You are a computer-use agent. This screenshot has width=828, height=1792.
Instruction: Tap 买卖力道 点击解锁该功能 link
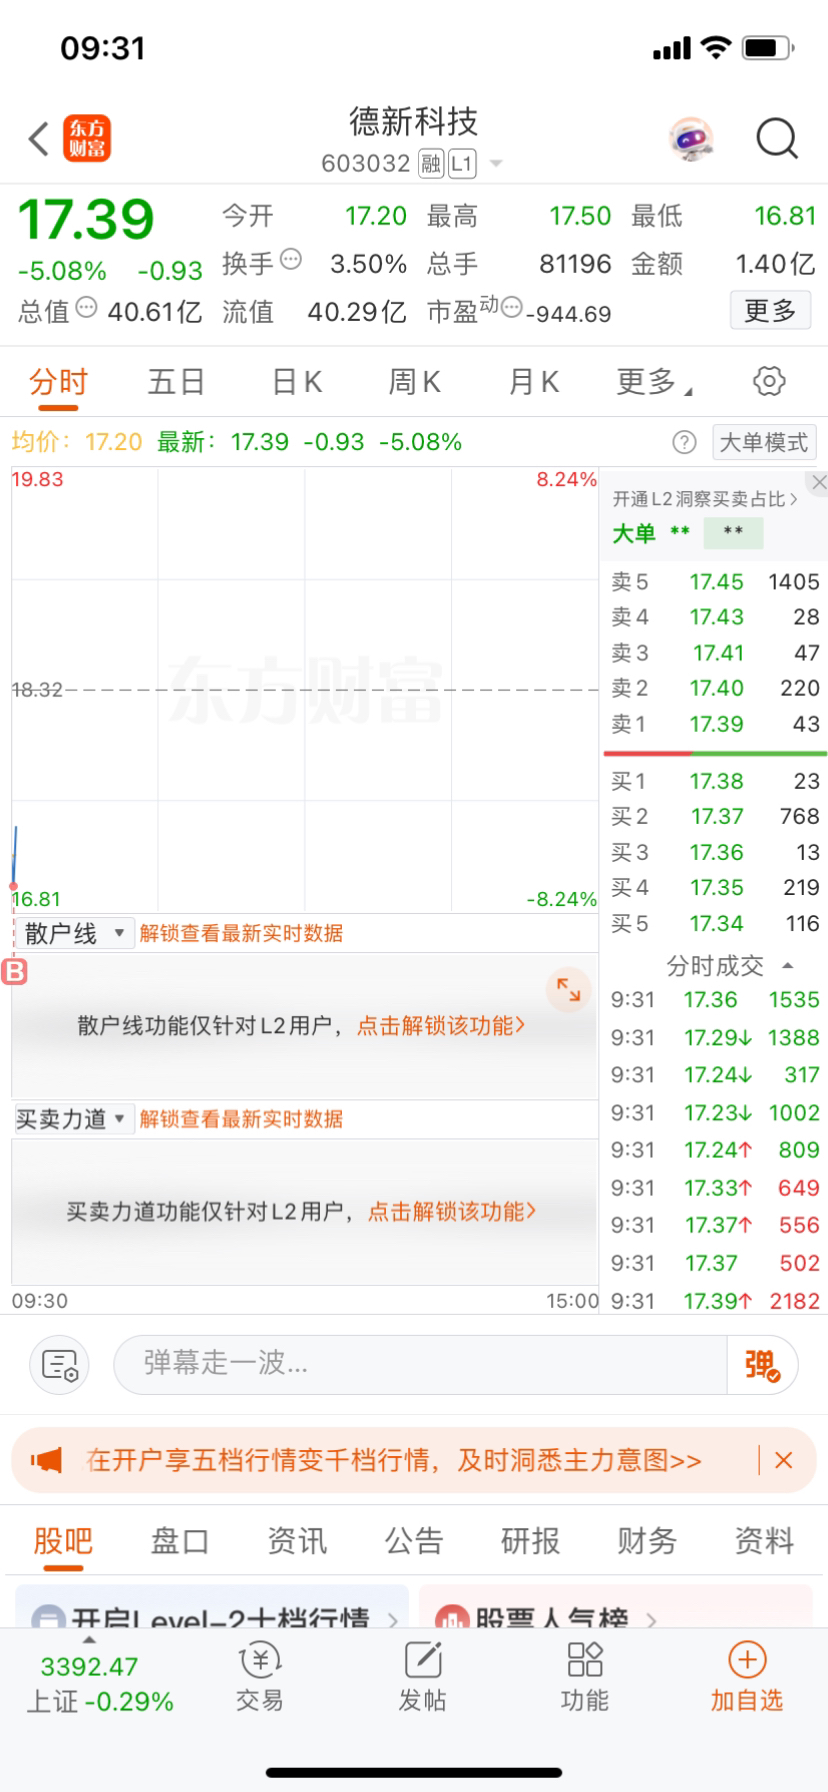click(452, 1211)
